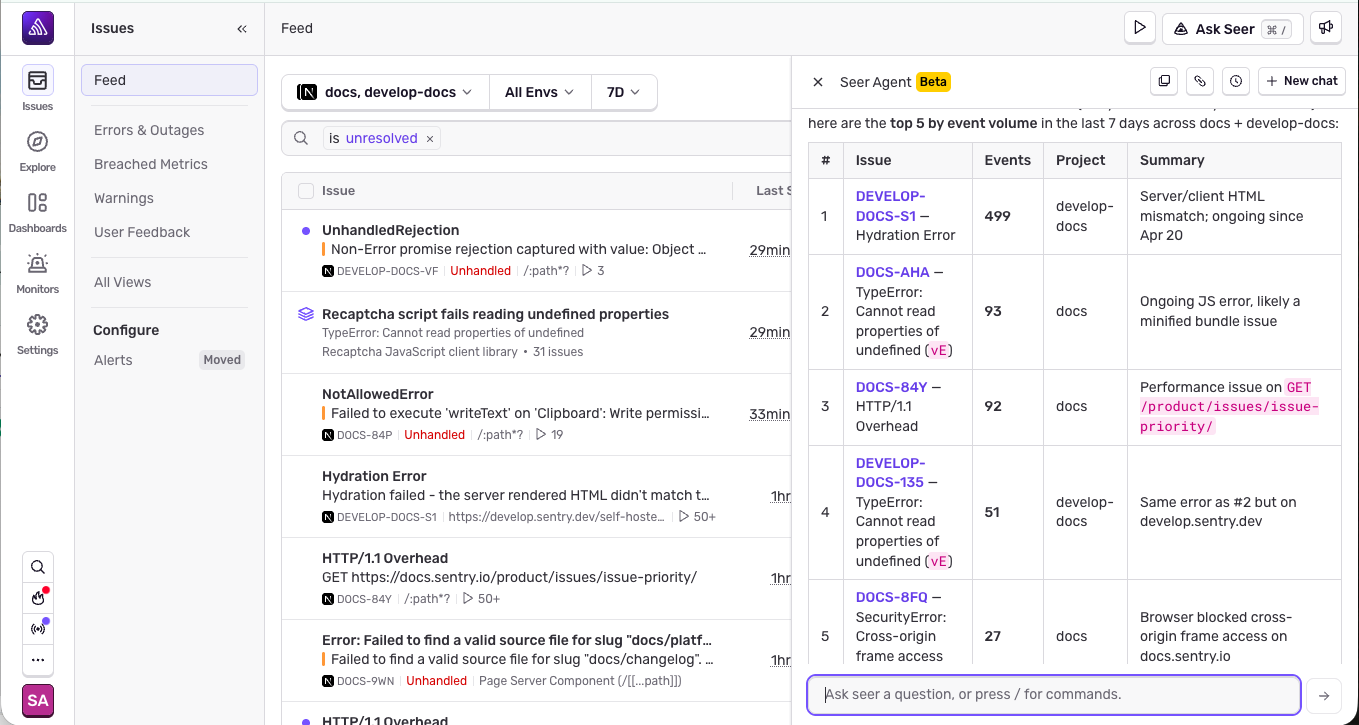This screenshot has width=1359, height=725.
Task: Open the three-dot more menu in sidebar
Action: (38, 660)
